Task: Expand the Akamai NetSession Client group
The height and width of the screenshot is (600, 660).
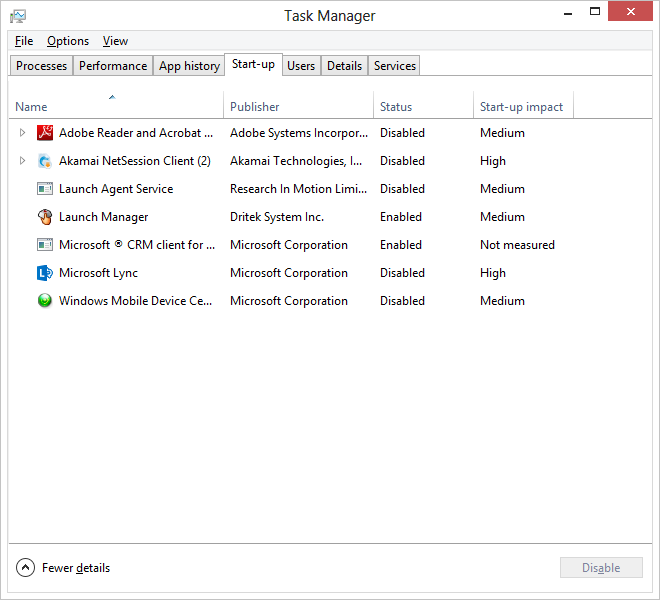Action: [x=22, y=161]
